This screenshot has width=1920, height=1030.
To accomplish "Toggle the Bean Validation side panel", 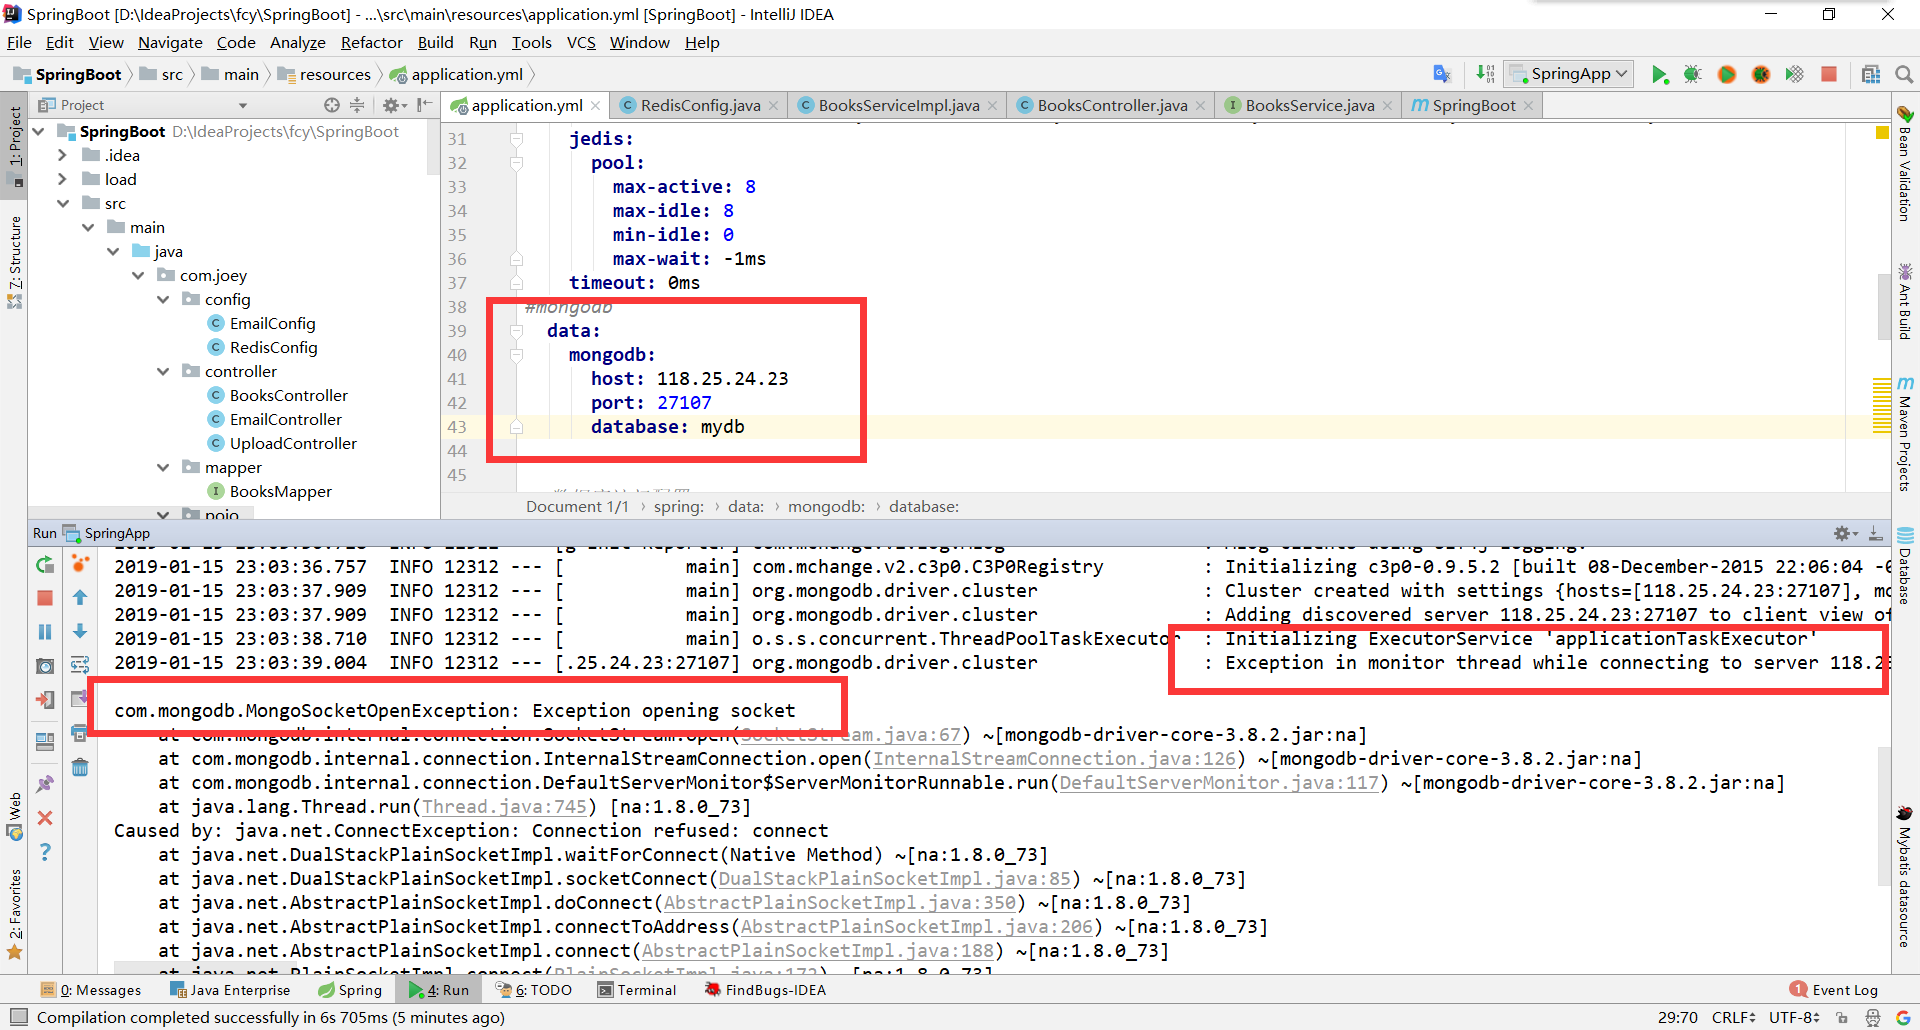I will [x=1905, y=162].
